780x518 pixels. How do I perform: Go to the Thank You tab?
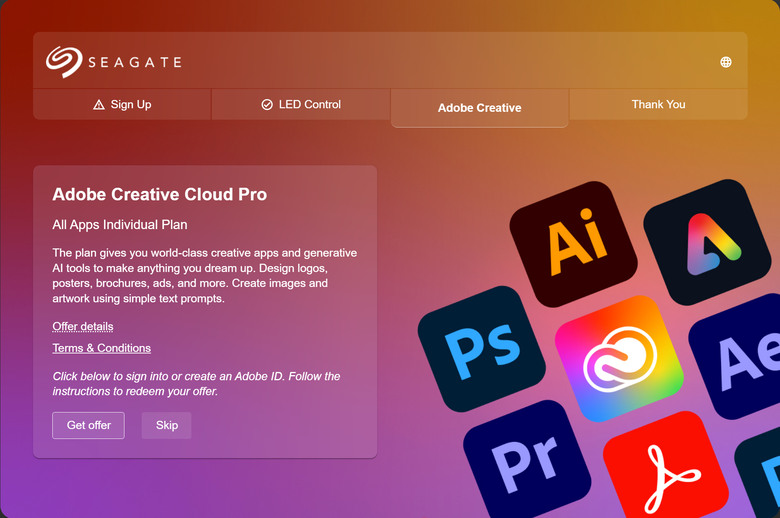point(658,104)
